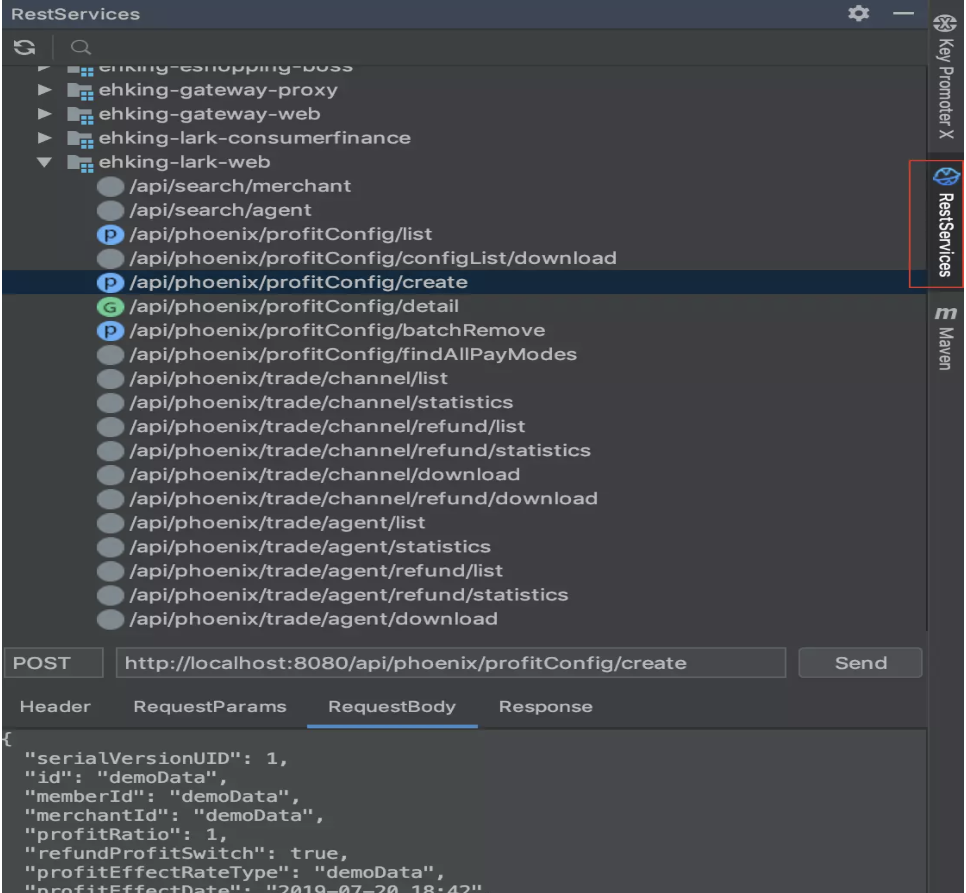
Task: Click gray icon beside /api/phoenix/trade/agent/statistics
Action: tap(110, 547)
